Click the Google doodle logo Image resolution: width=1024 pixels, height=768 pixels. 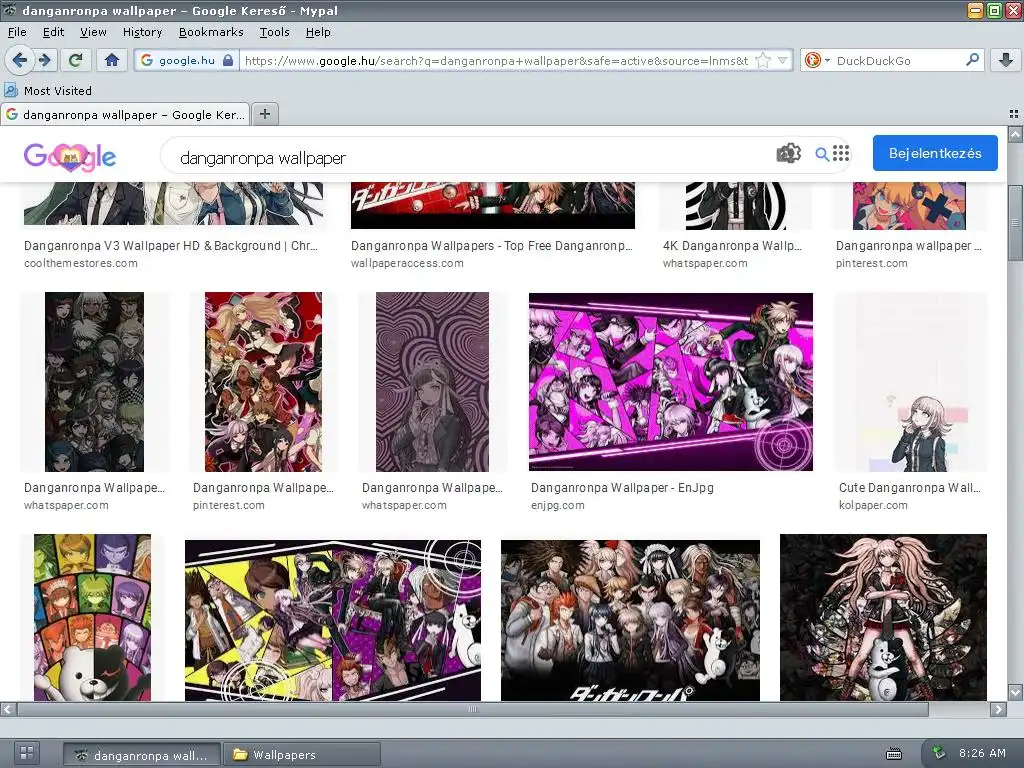[70, 157]
